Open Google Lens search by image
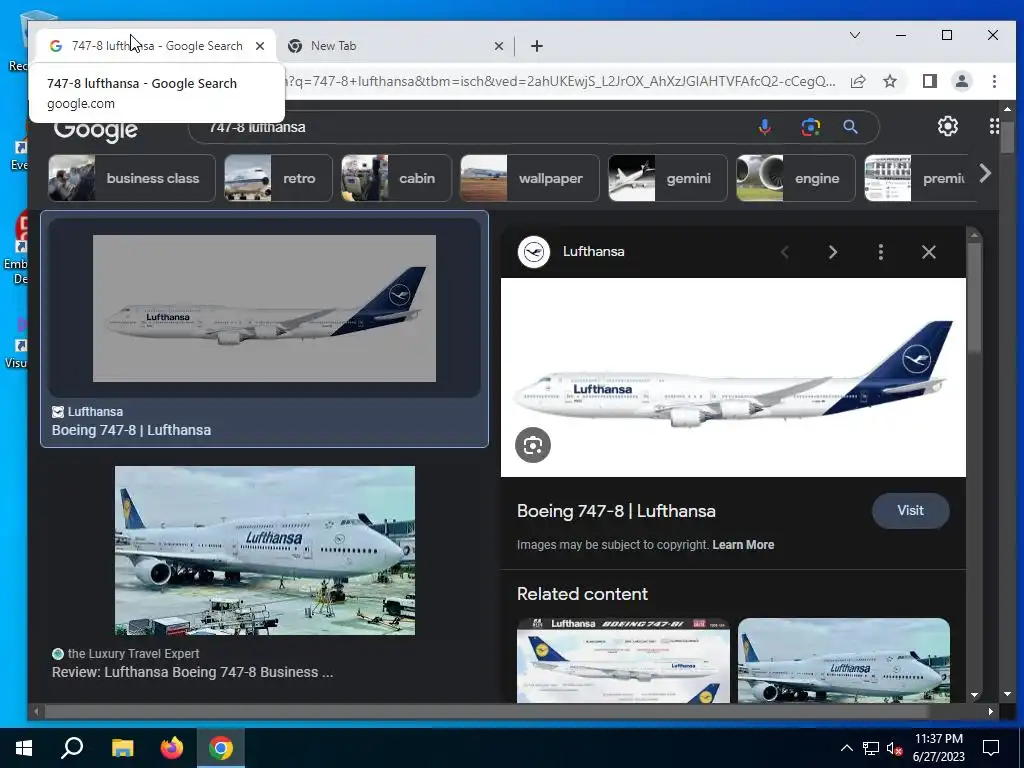 (x=810, y=127)
